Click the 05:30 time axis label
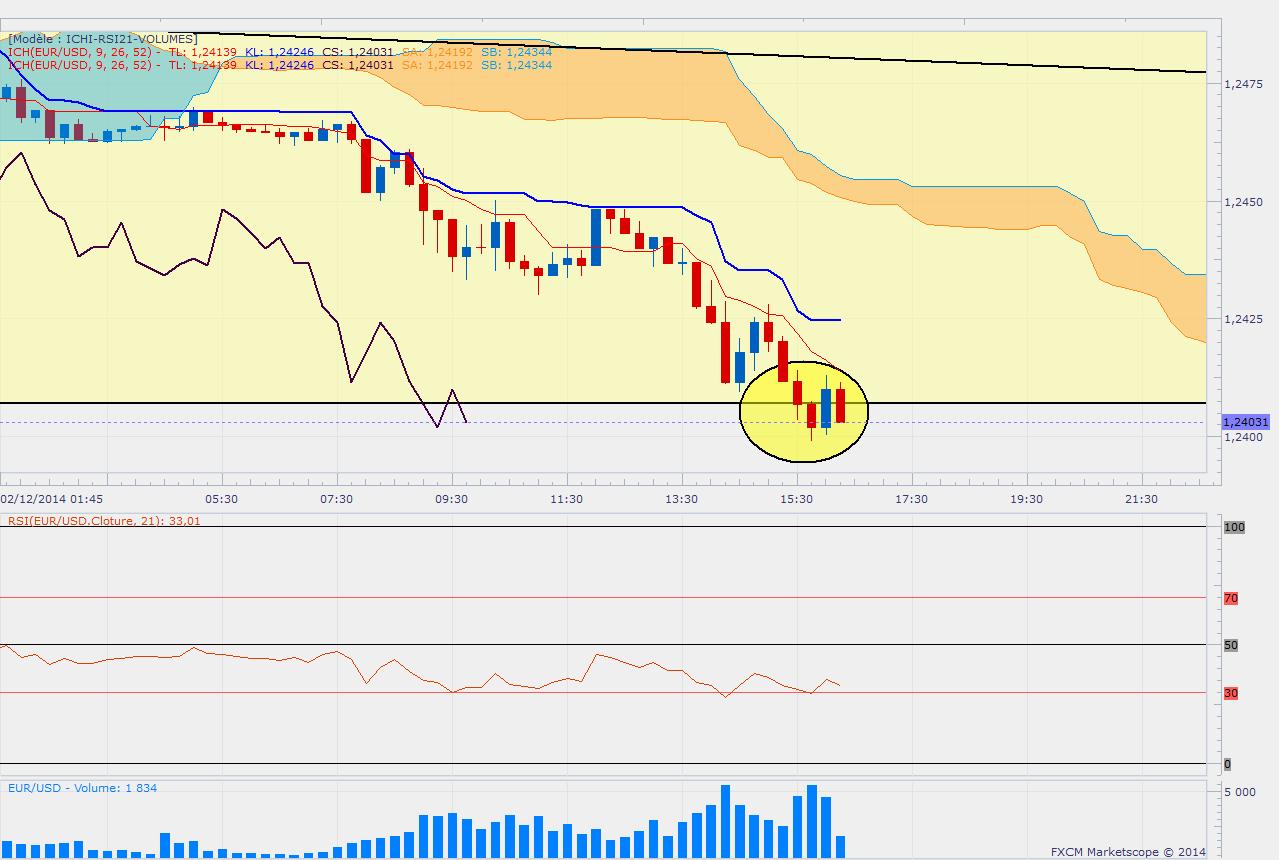1279x860 pixels. [x=221, y=499]
